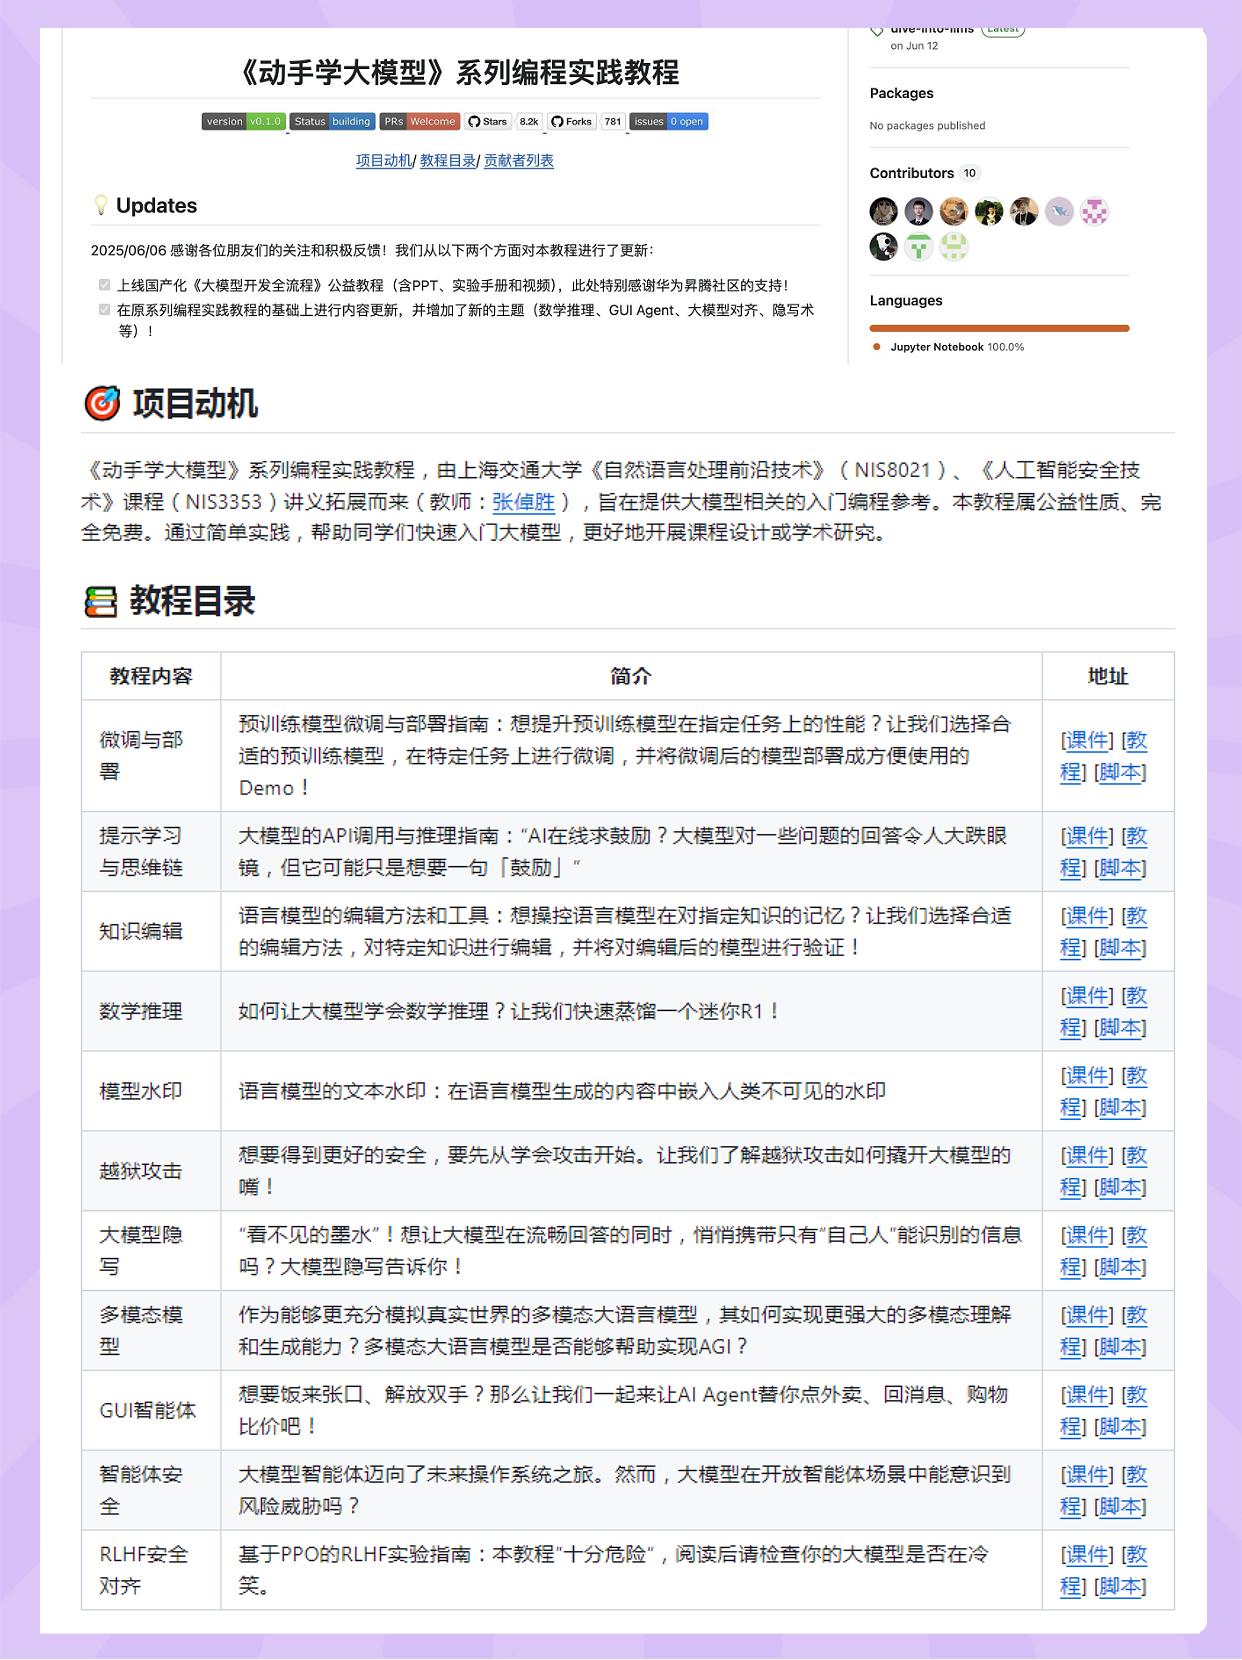Click the 简介 table column header
Screen dimensions: 1242x1660
(x=631, y=676)
